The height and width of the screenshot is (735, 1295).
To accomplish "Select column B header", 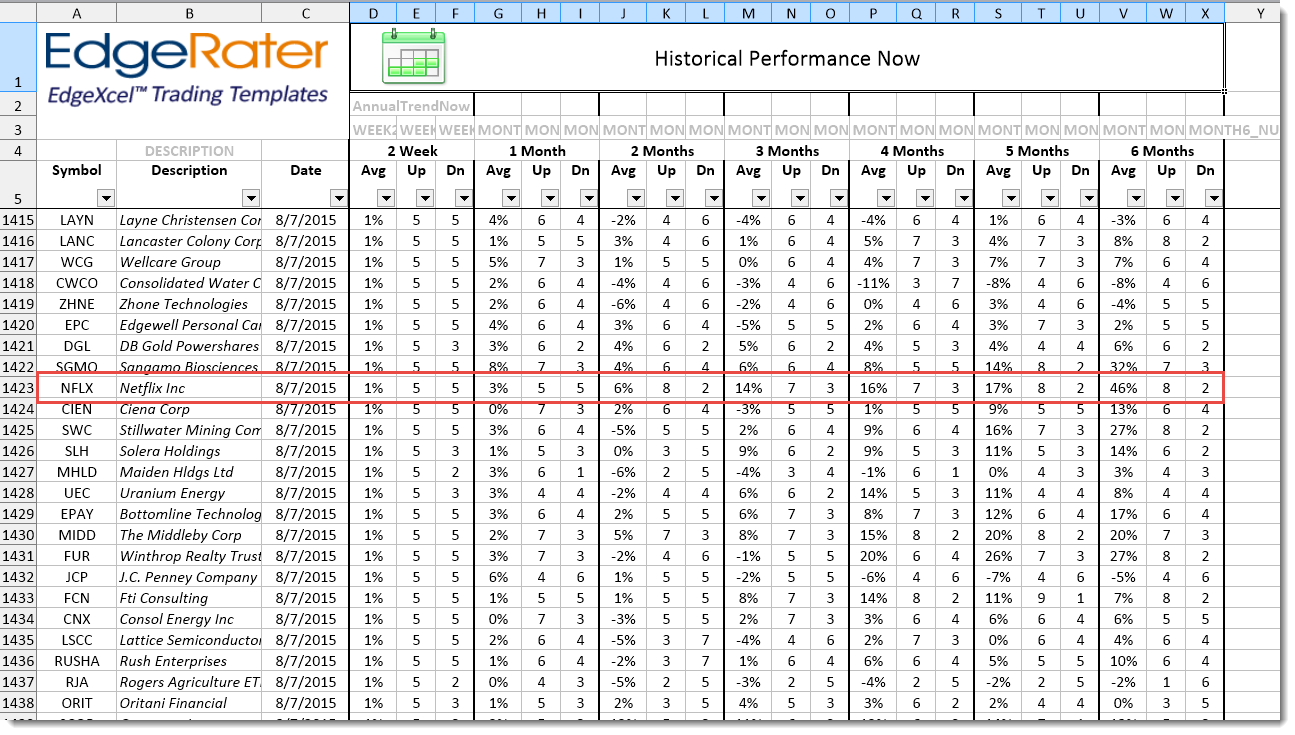I will click(x=189, y=12).
